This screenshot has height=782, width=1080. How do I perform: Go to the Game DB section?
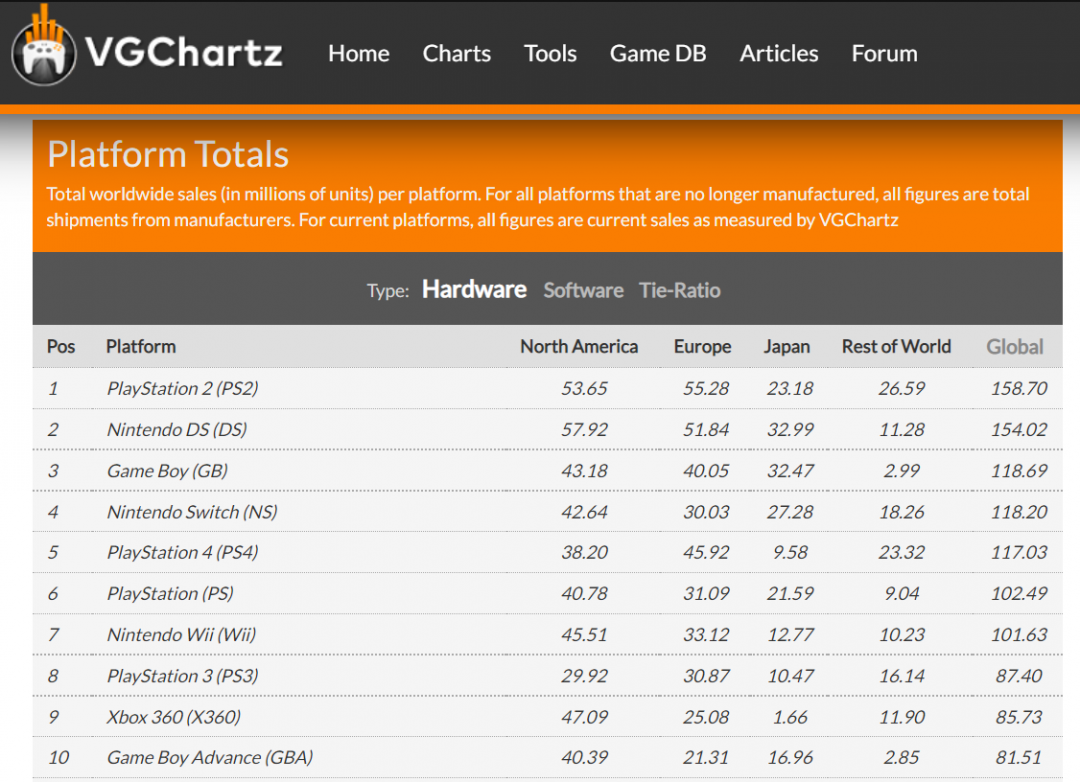click(x=658, y=54)
